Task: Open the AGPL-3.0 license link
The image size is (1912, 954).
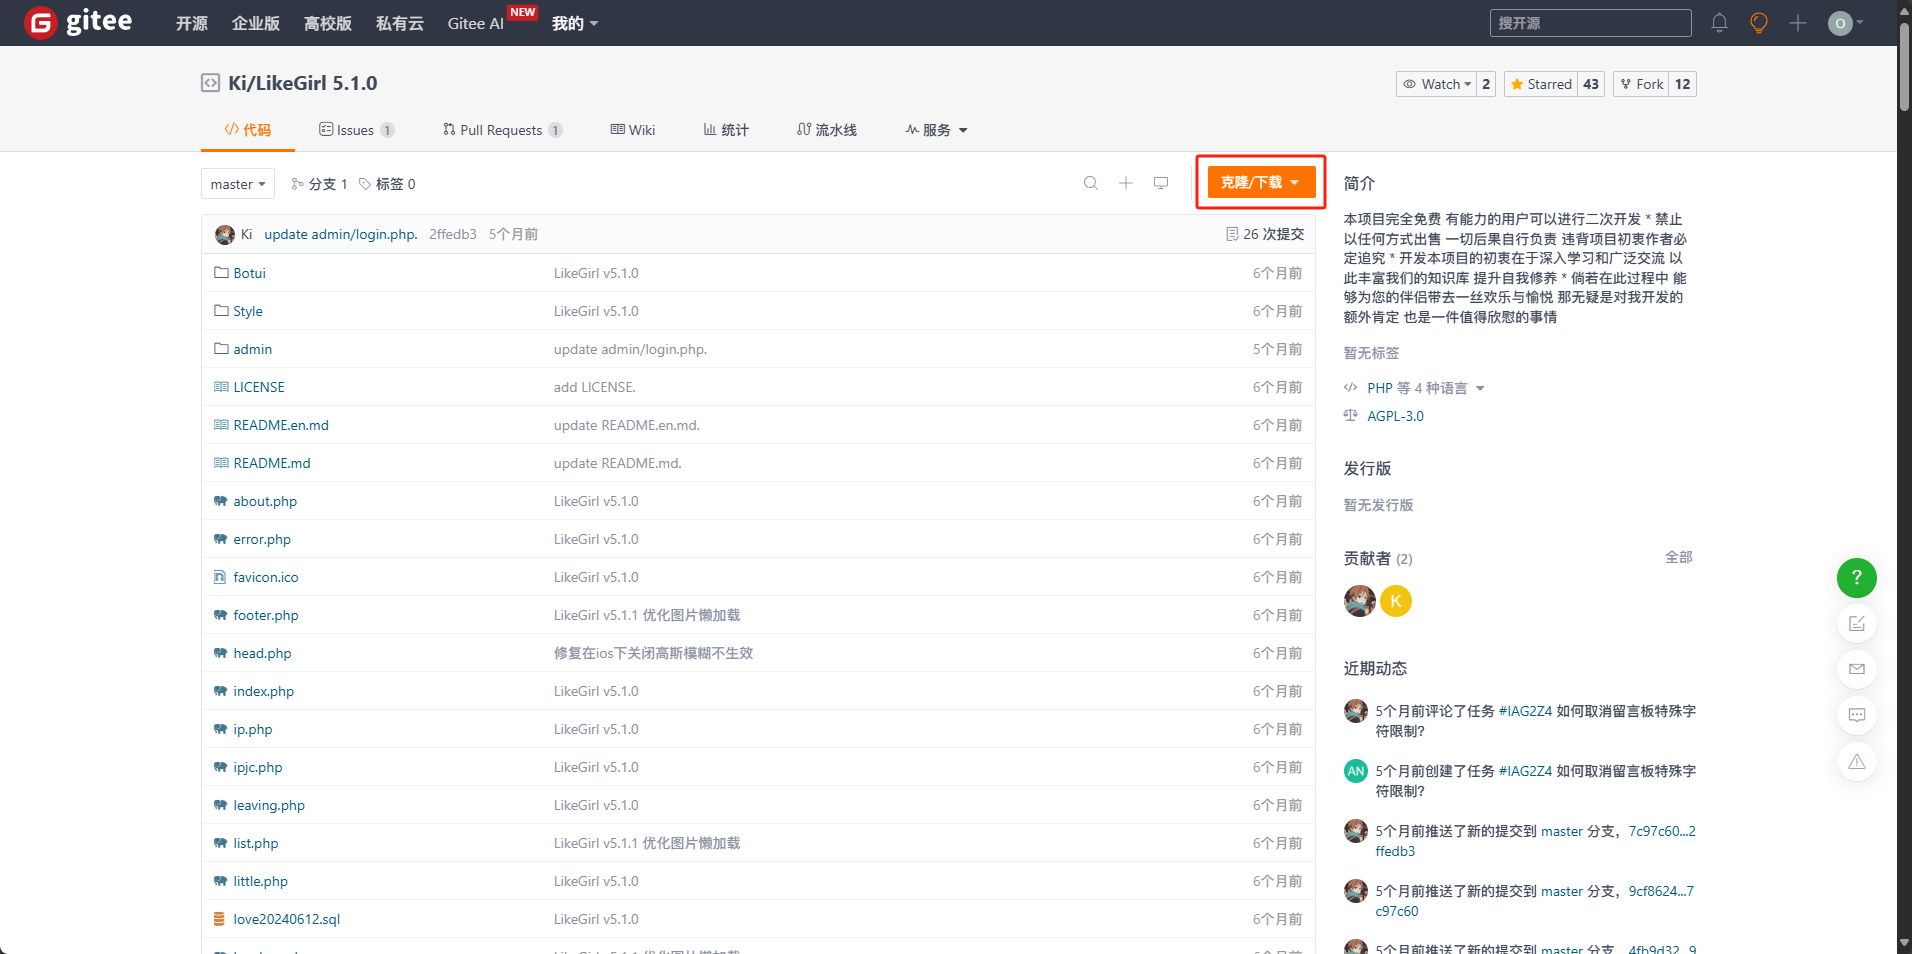Action: coord(1395,416)
